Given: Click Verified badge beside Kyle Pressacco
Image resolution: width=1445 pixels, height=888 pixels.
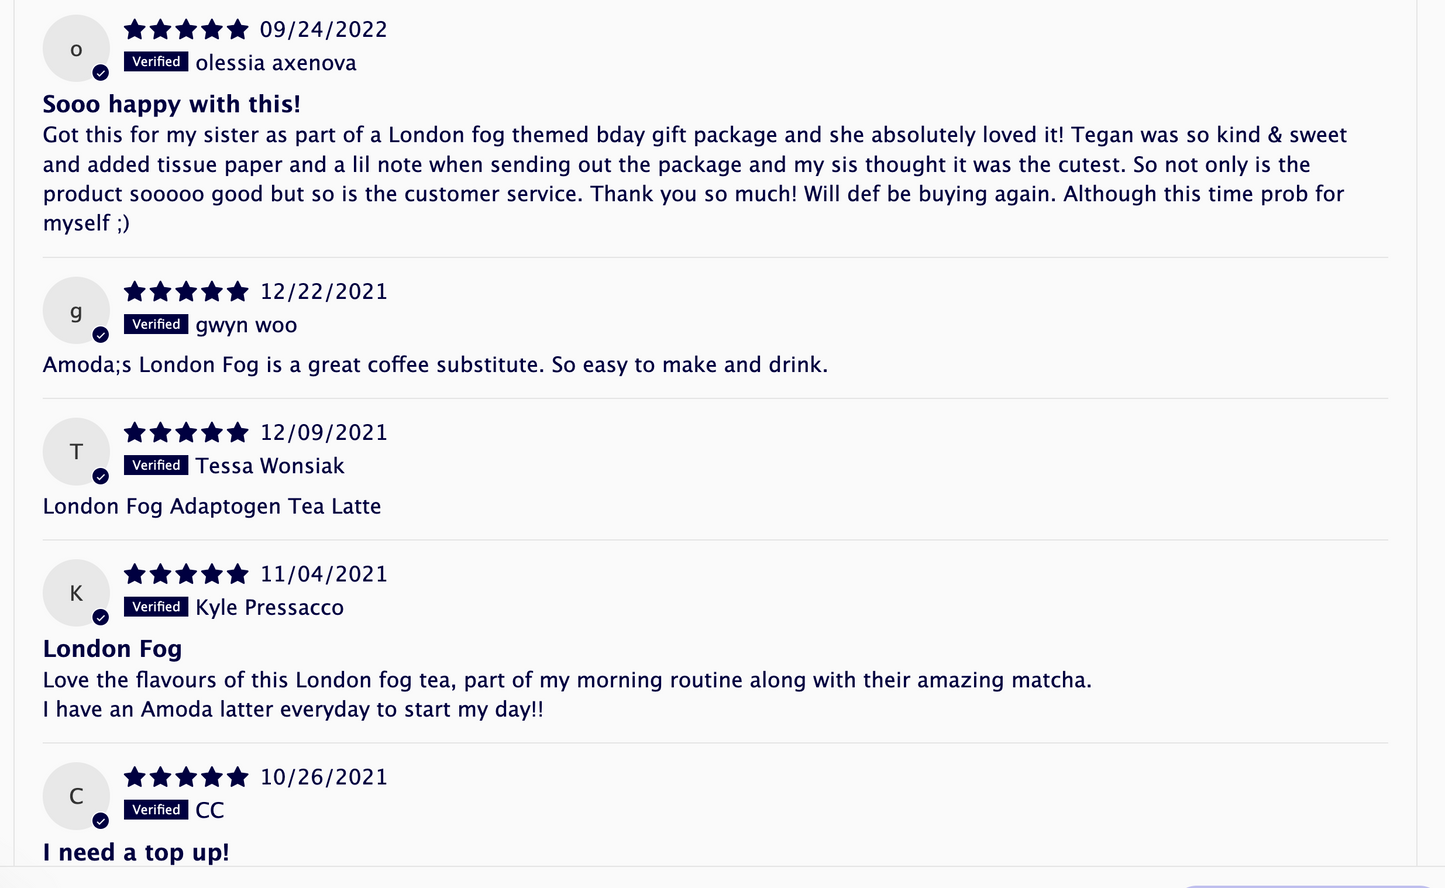Looking at the screenshot, I should [156, 607].
